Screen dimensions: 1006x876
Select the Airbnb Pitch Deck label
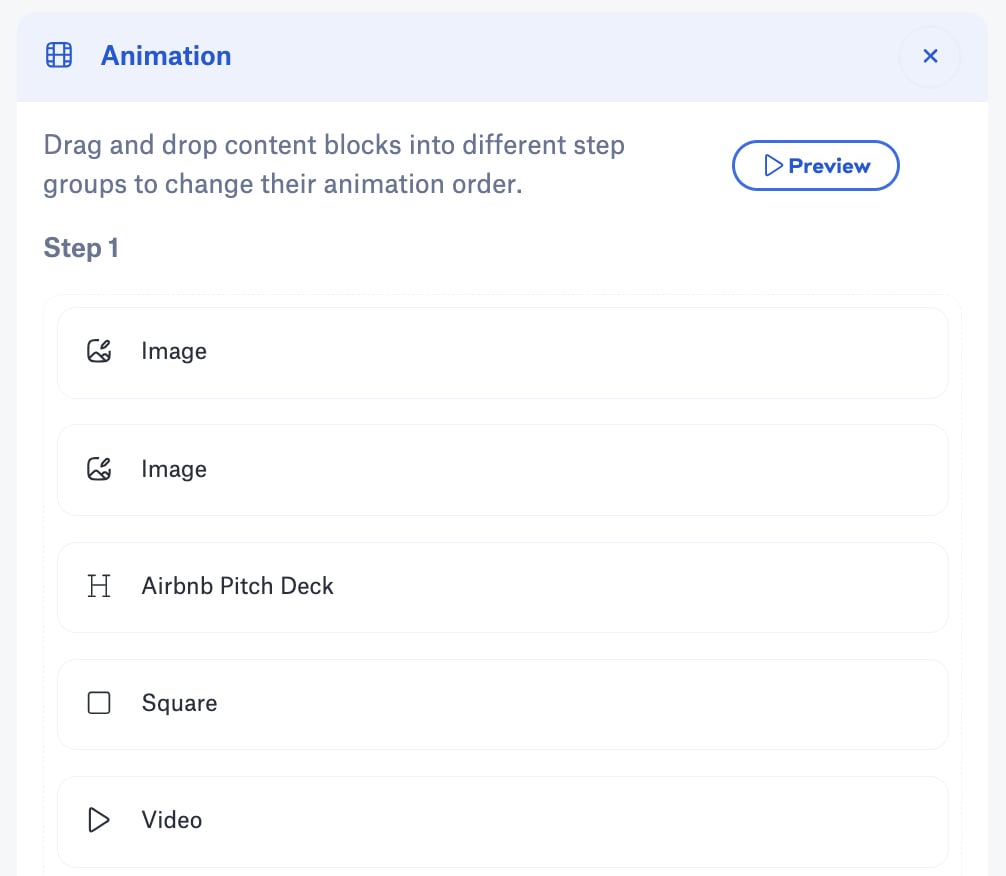pos(237,586)
